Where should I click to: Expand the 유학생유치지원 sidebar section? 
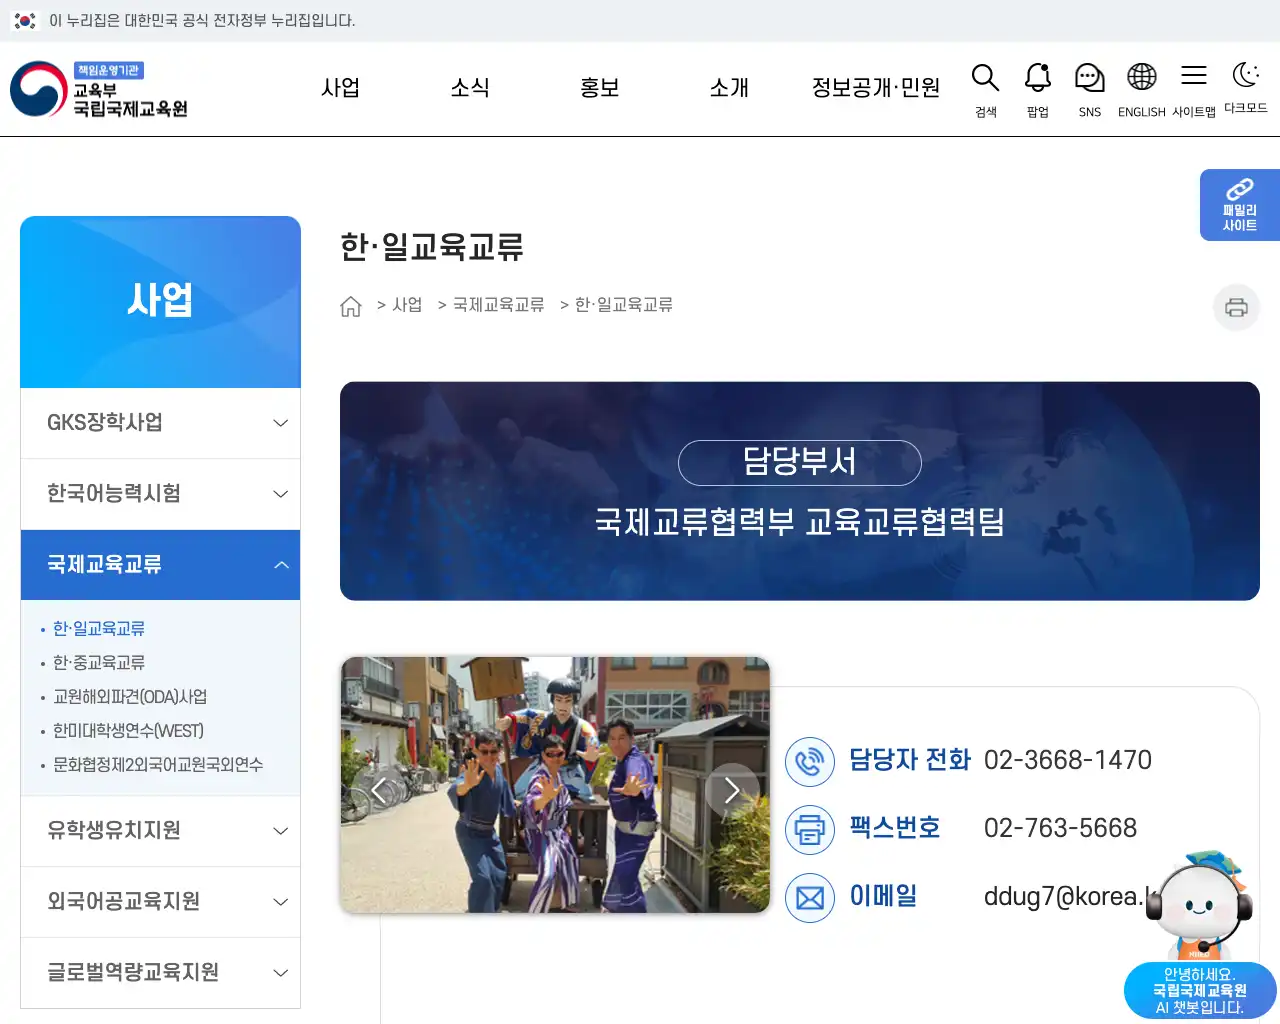pyautogui.click(x=160, y=831)
